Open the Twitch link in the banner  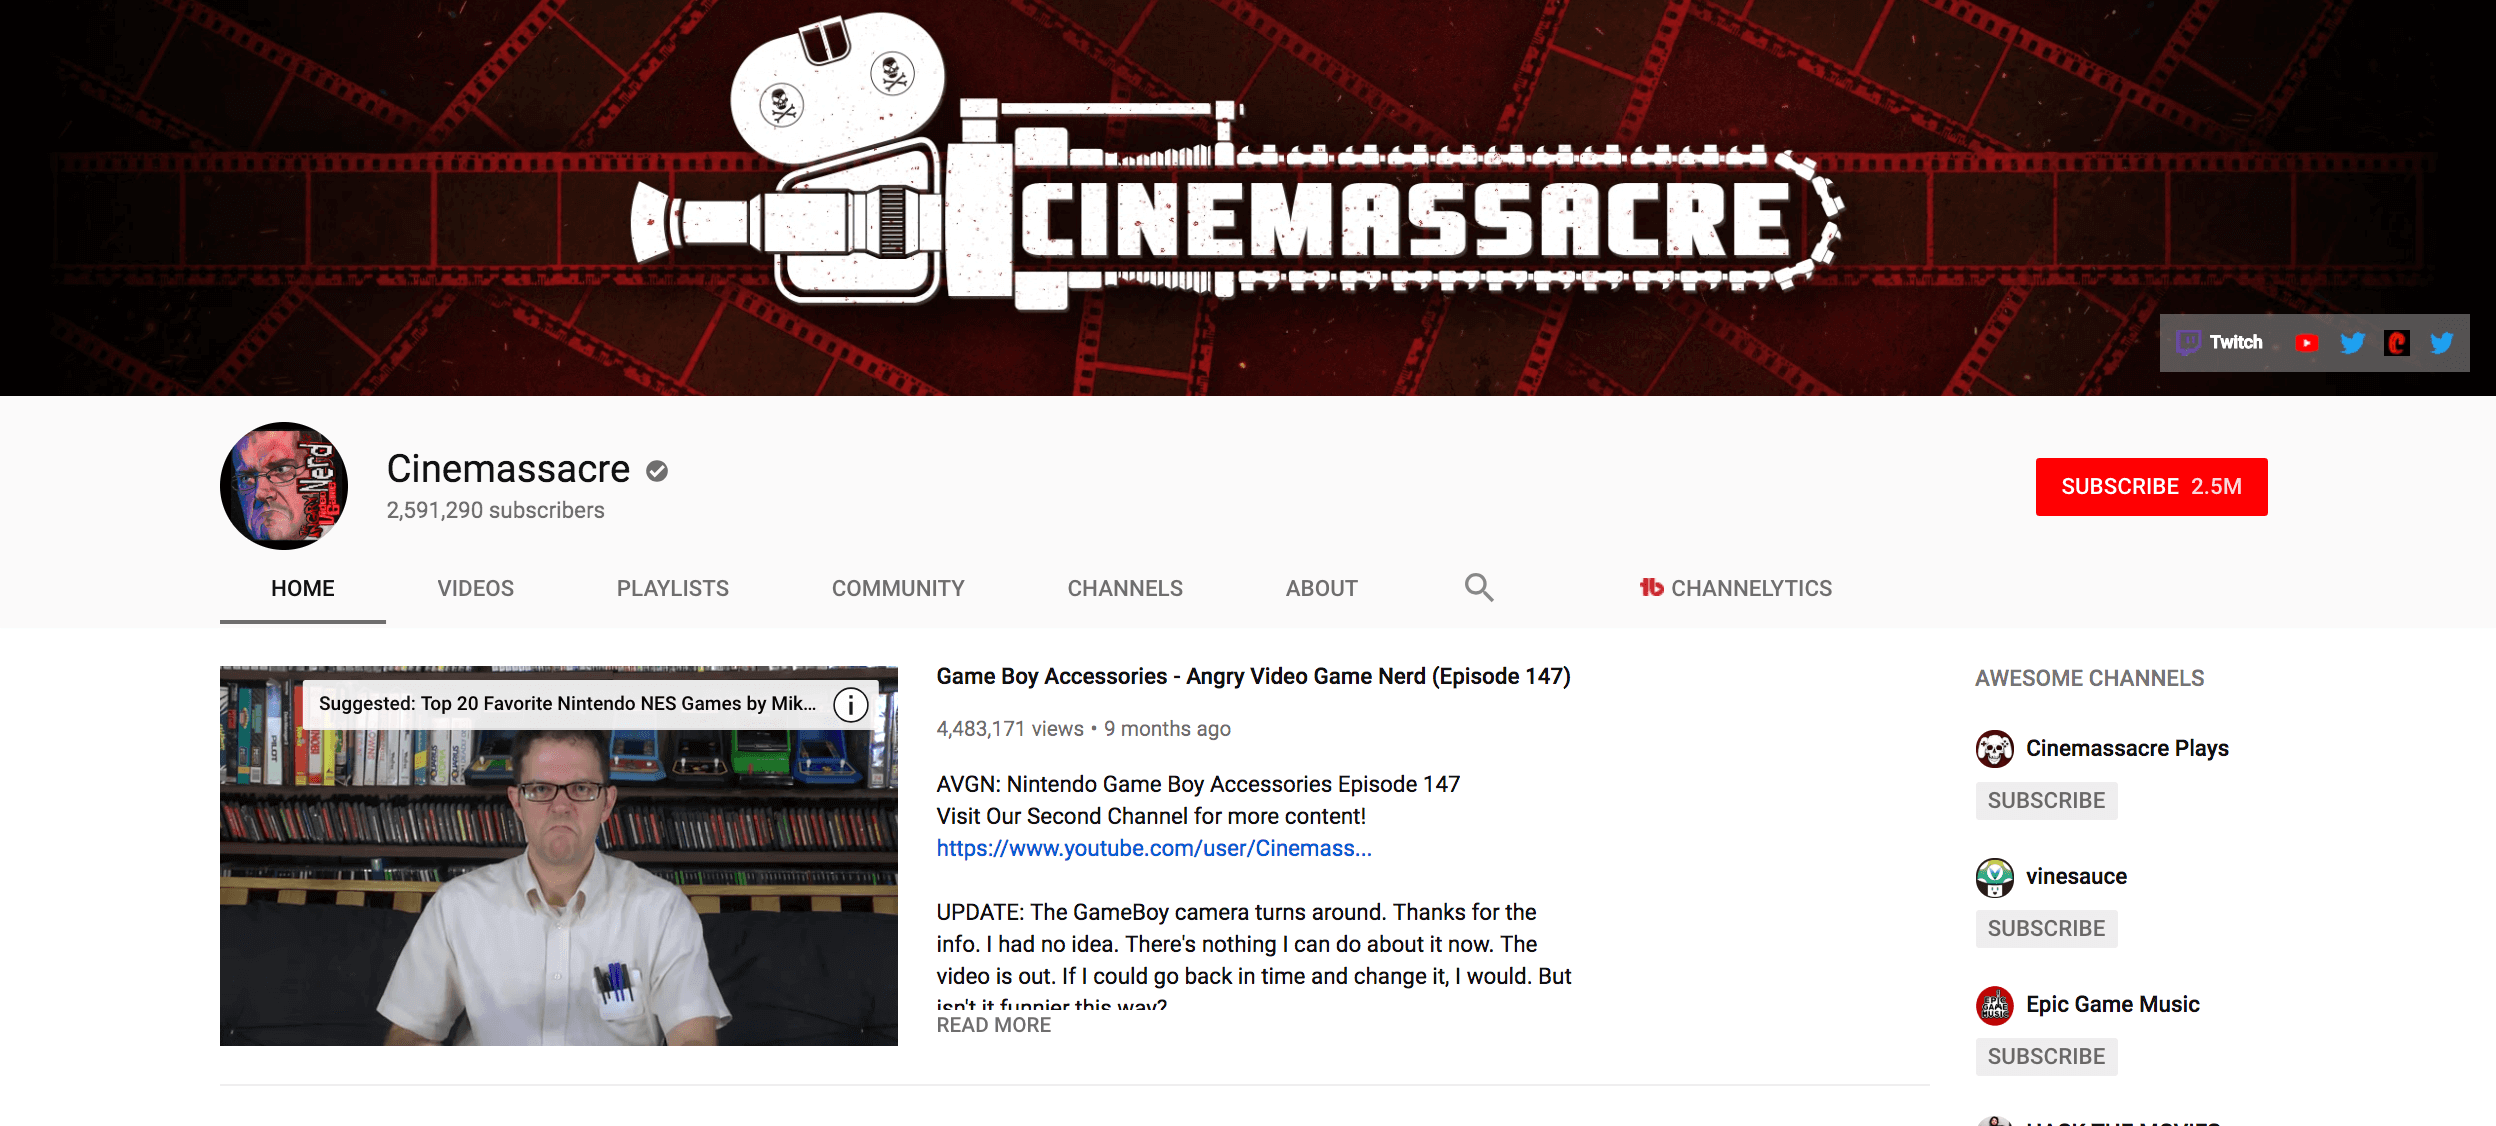point(2220,343)
